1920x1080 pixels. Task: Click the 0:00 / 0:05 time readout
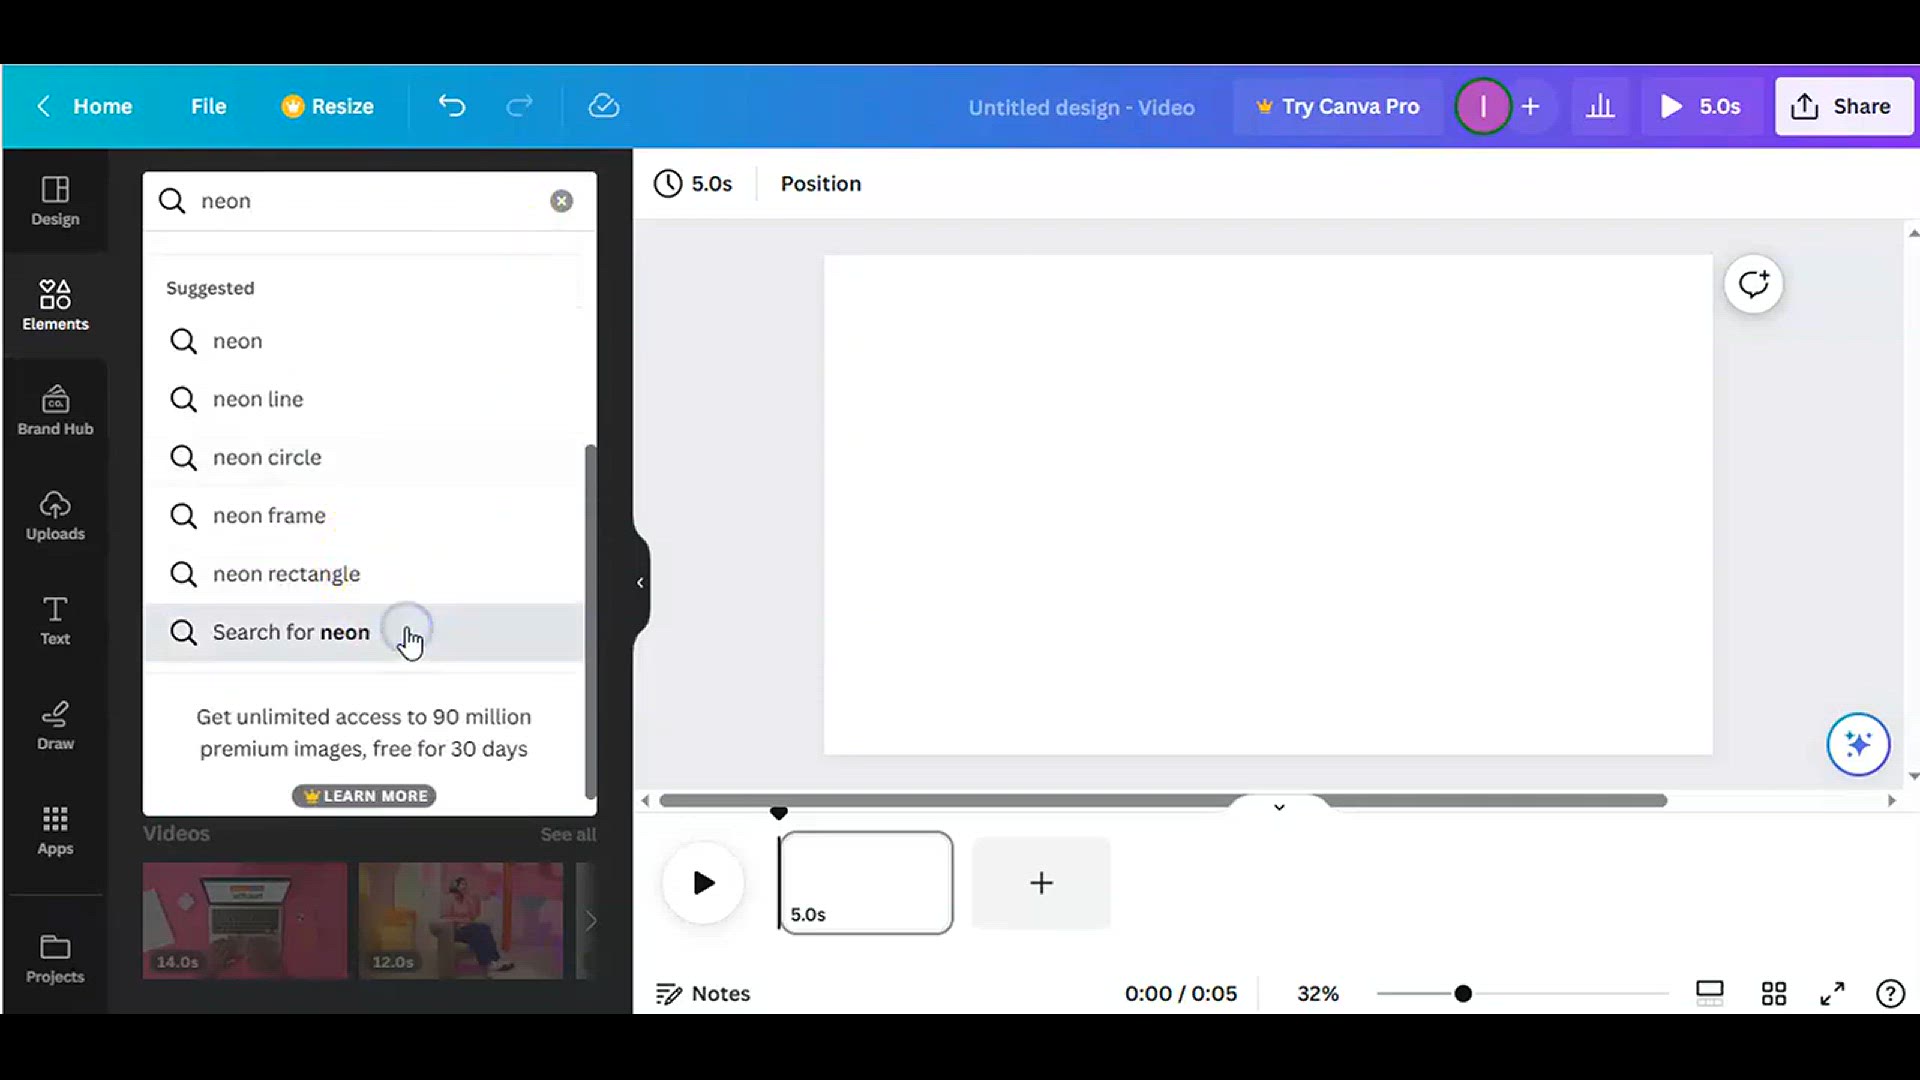click(x=1181, y=994)
